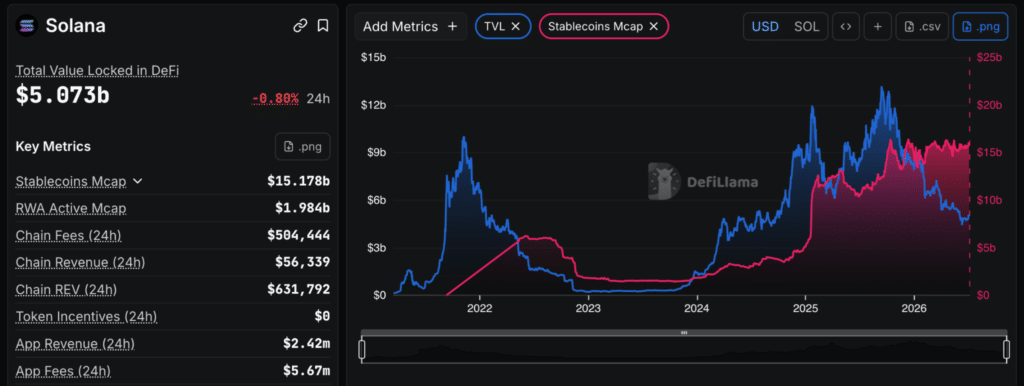Click the Chain Fees (24h) label
This screenshot has height=386, width=1024.
click(x=68, y=235)
